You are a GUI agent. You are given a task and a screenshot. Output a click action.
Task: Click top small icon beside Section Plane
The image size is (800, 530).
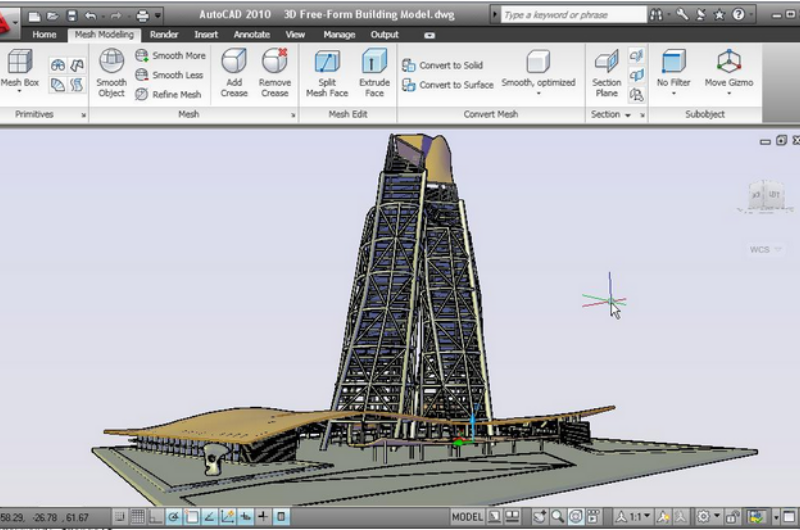[636, 55]
